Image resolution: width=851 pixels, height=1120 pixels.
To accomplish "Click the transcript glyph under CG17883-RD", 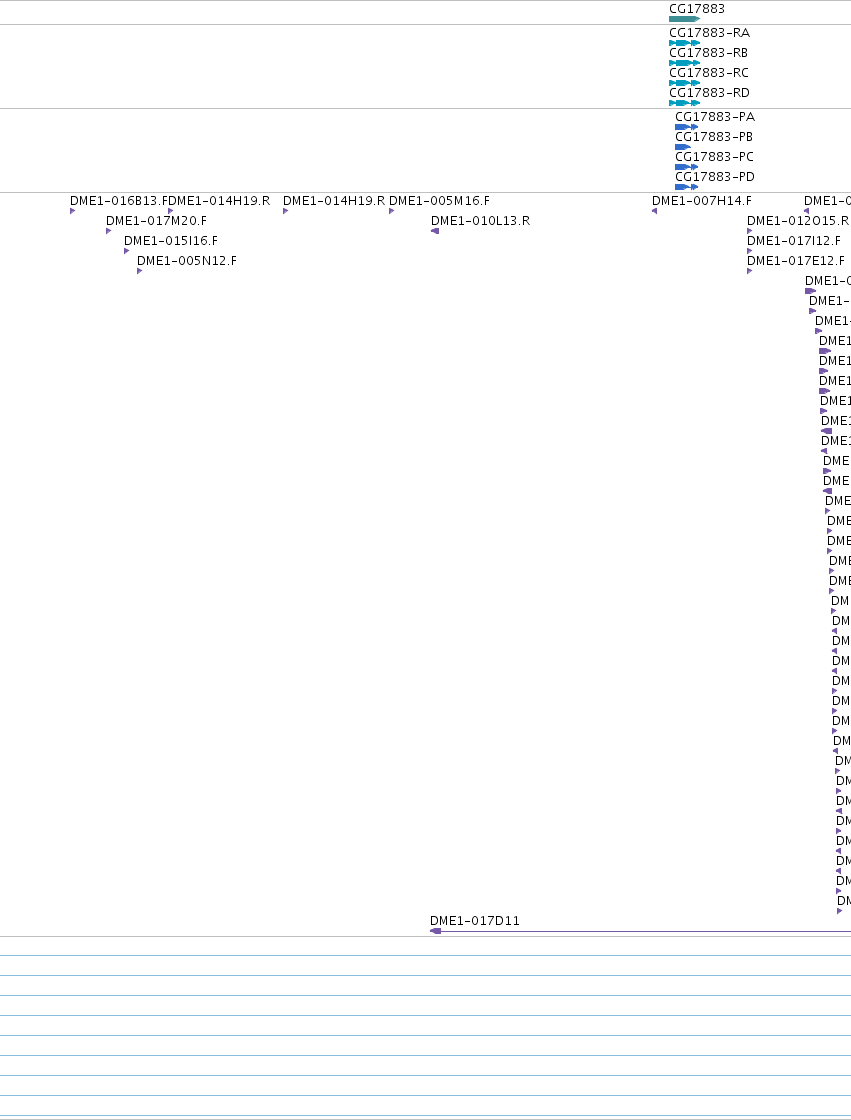I will coord(685,103).
